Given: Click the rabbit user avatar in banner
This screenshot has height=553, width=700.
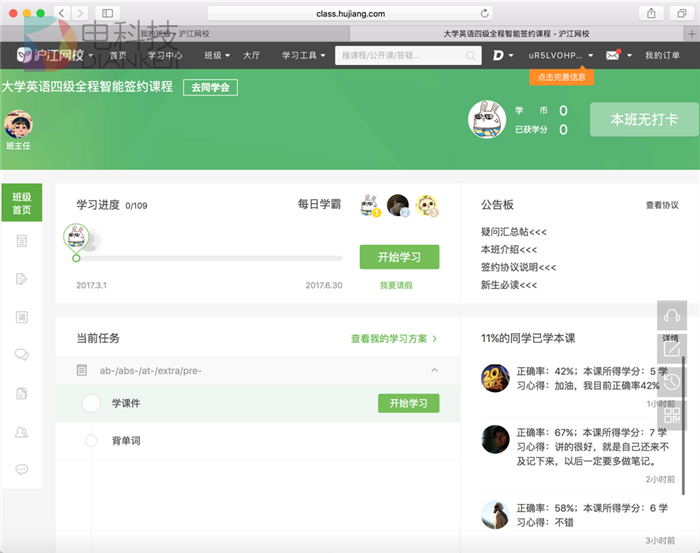Looking at the screenshot, I should point(487,119).
